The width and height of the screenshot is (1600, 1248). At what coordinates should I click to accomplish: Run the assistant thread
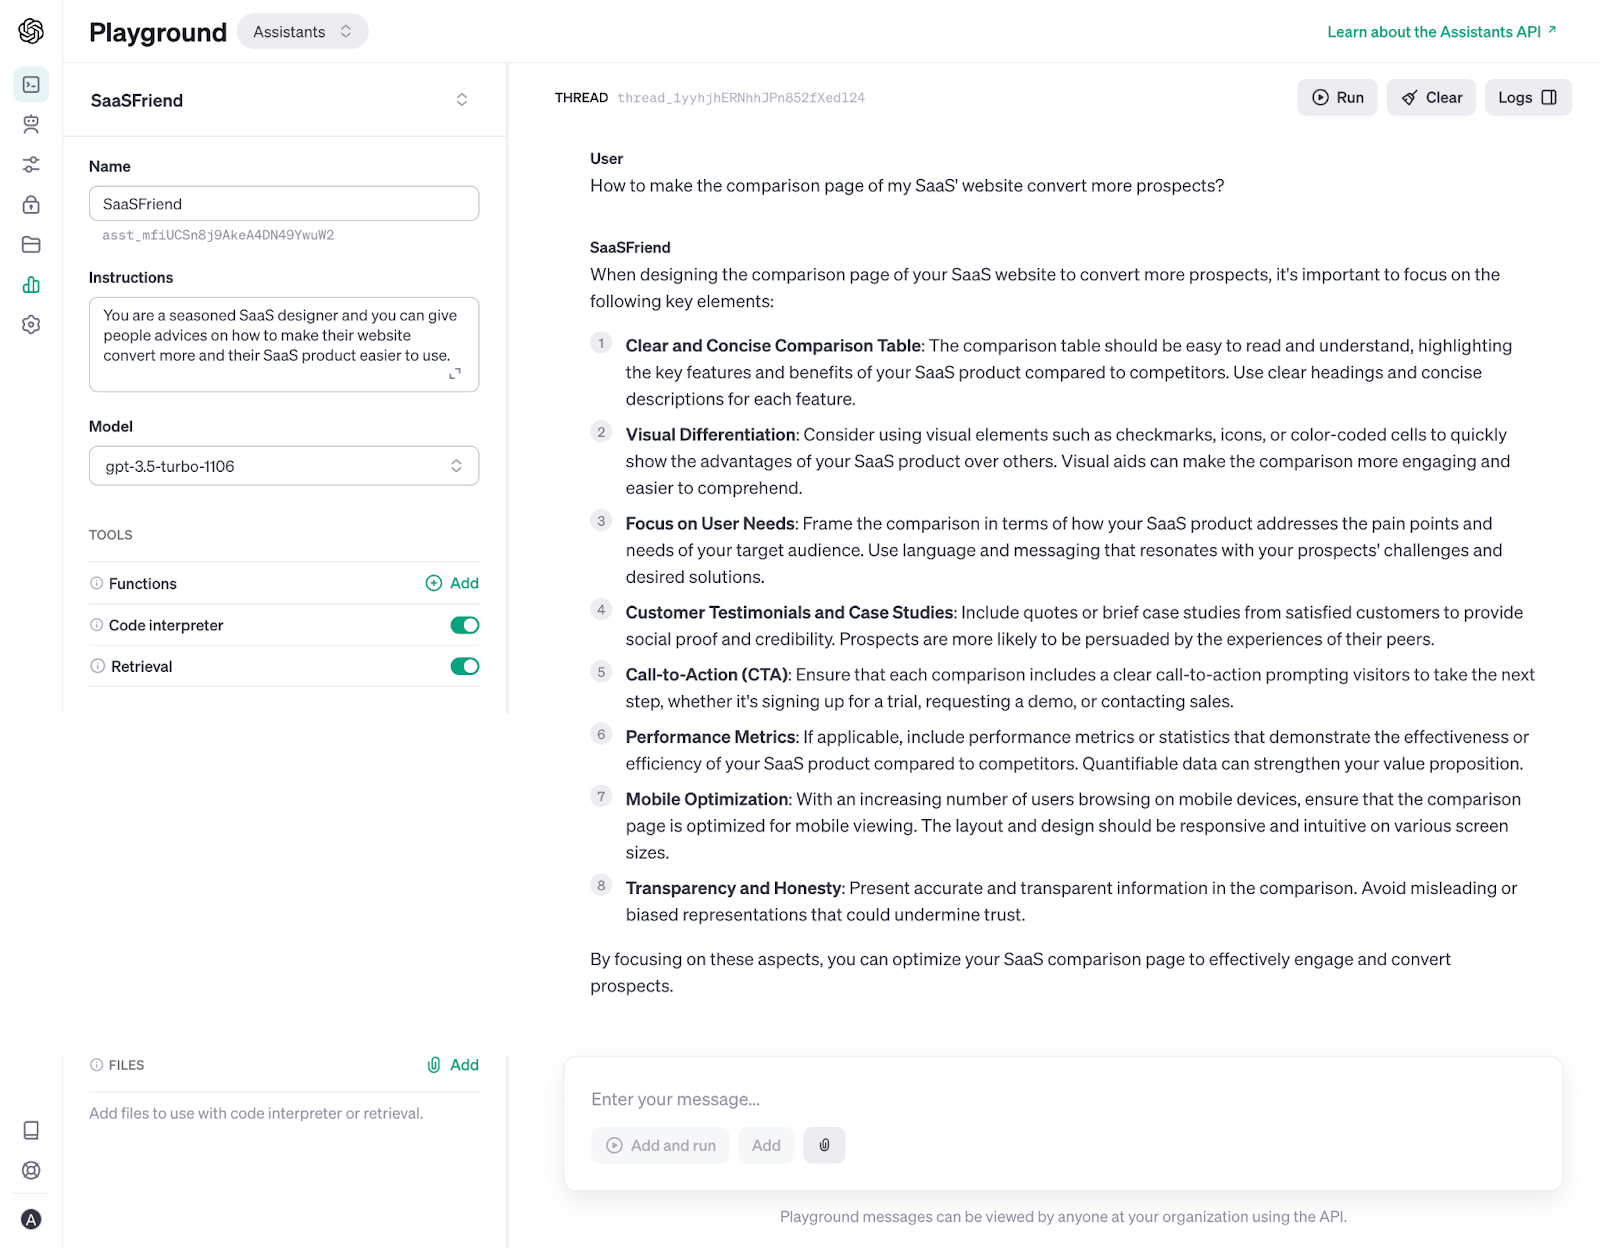pyautogui.click(x=1337, y=97)
